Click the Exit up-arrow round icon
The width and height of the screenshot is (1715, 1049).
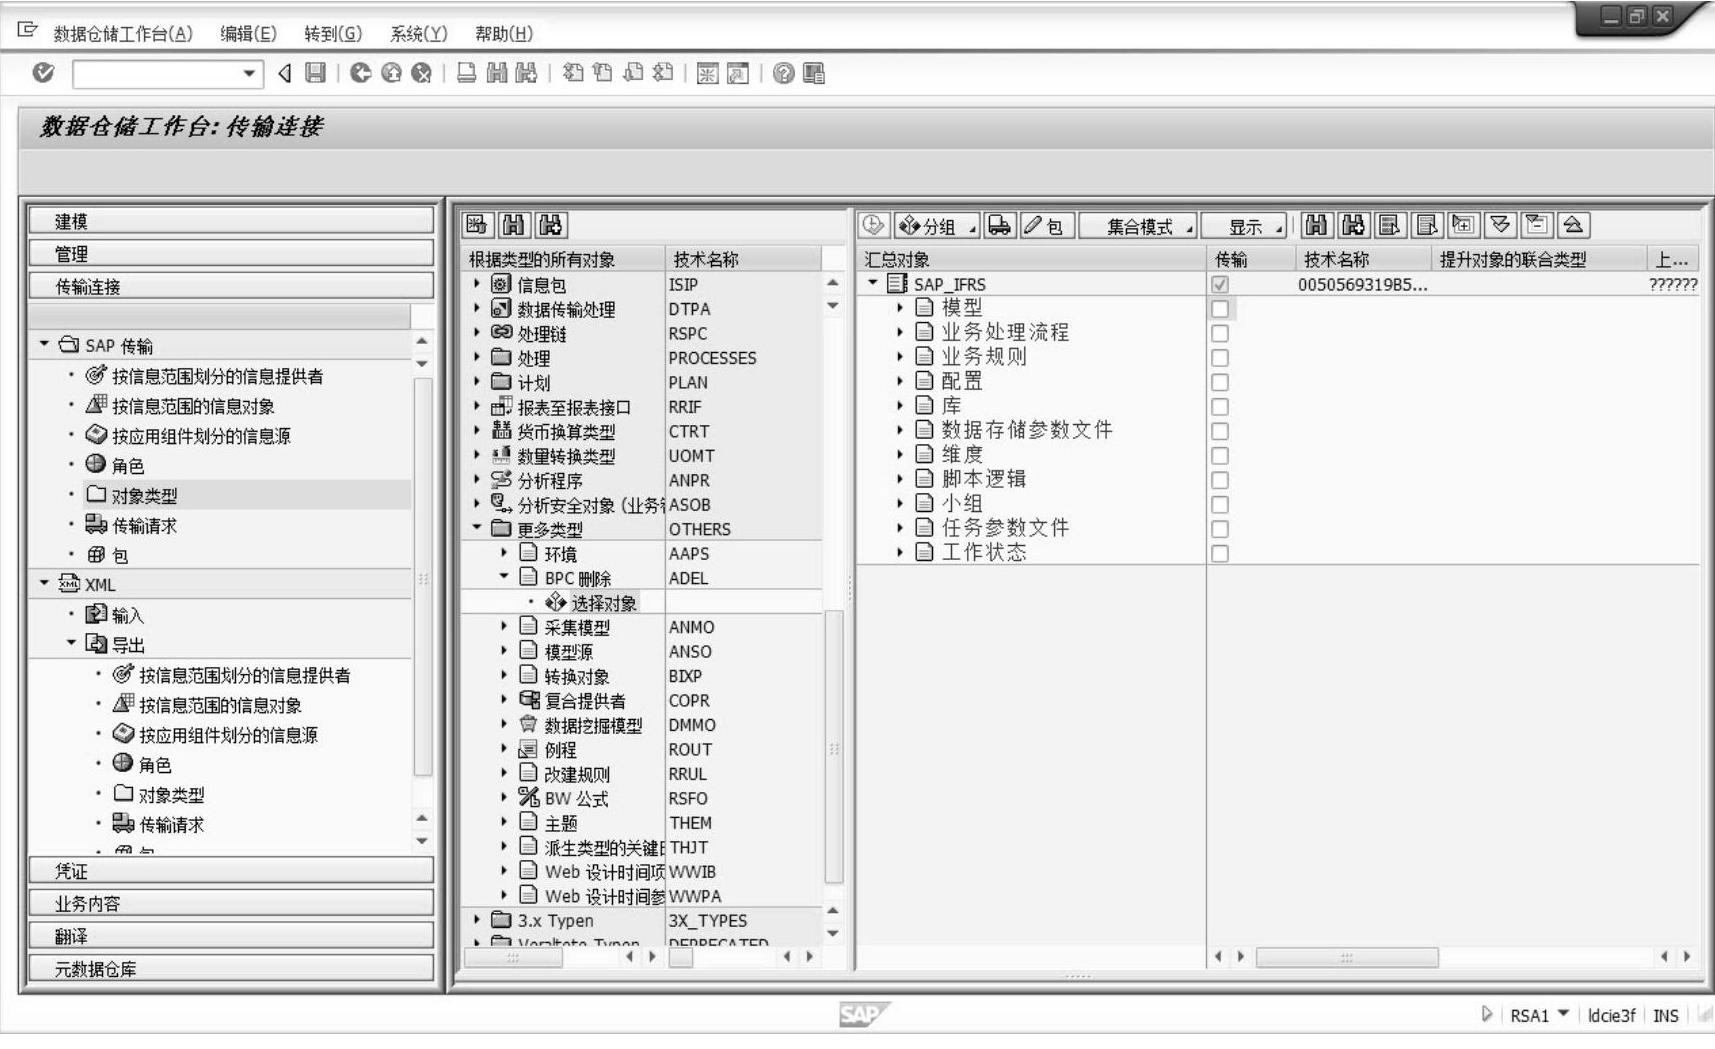point(391,73)
